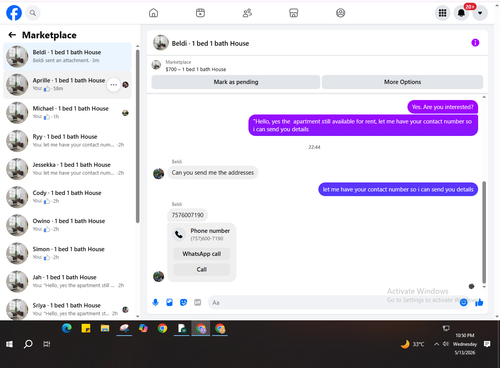The image size is (500, 368).
Task: Open Windows taskbar search
Action: [28, 344]
